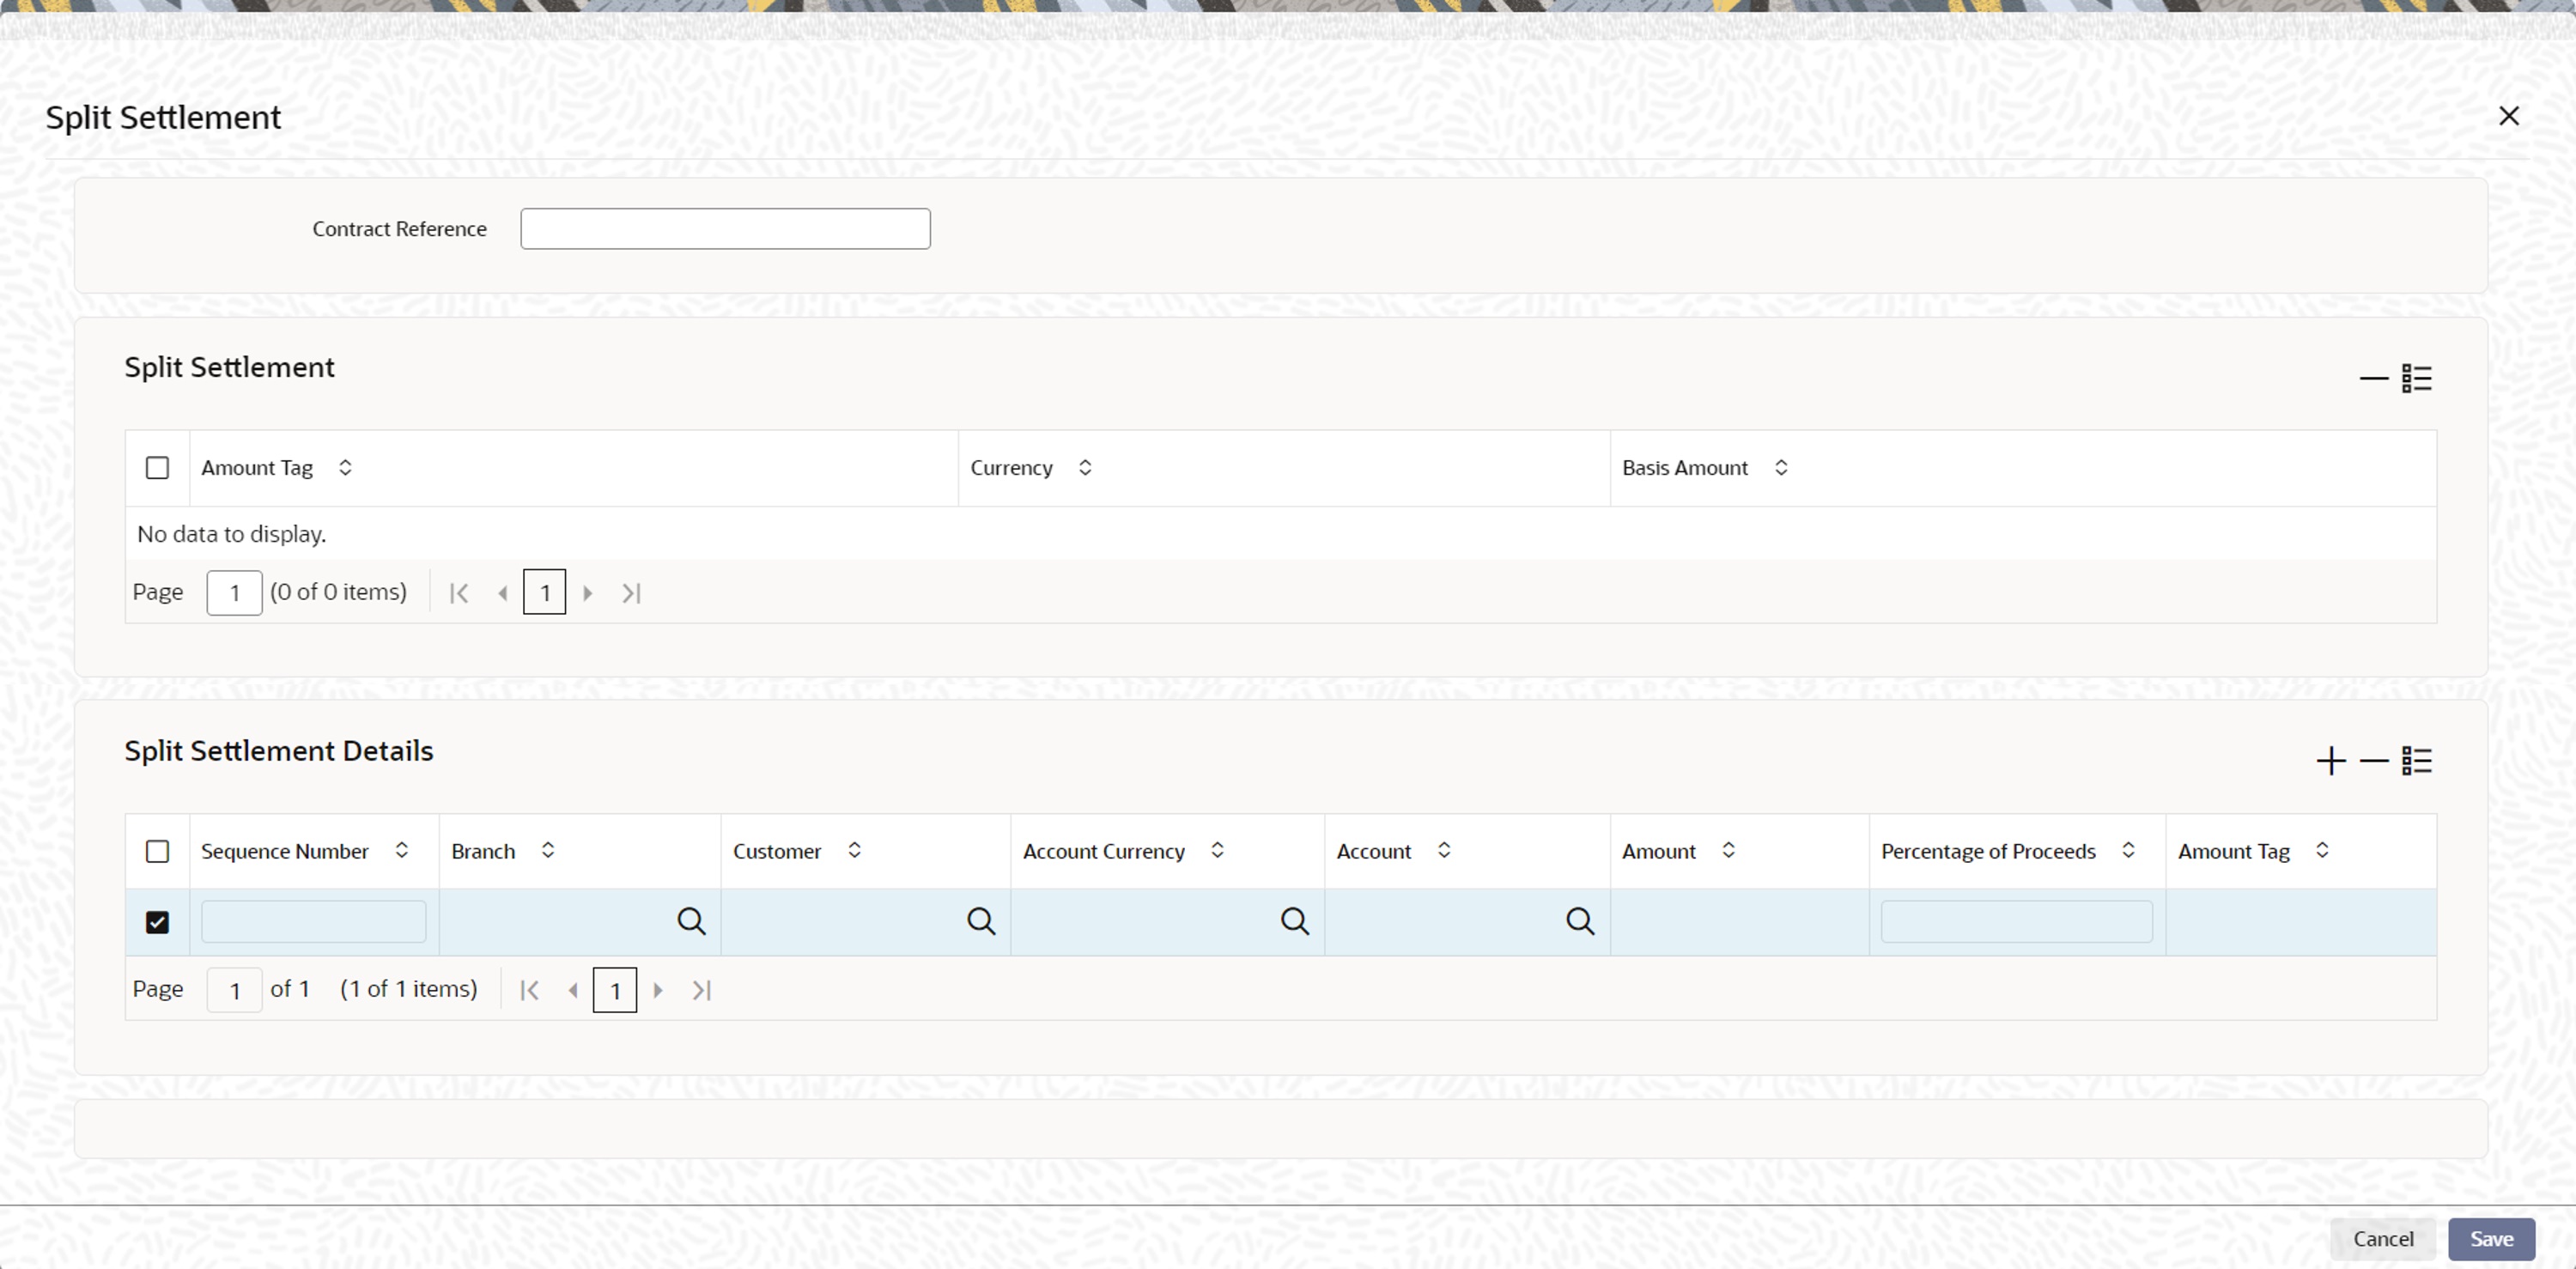
Task: Click the add row icon in Split Settlement Details
Action: tap(2330, 760)
